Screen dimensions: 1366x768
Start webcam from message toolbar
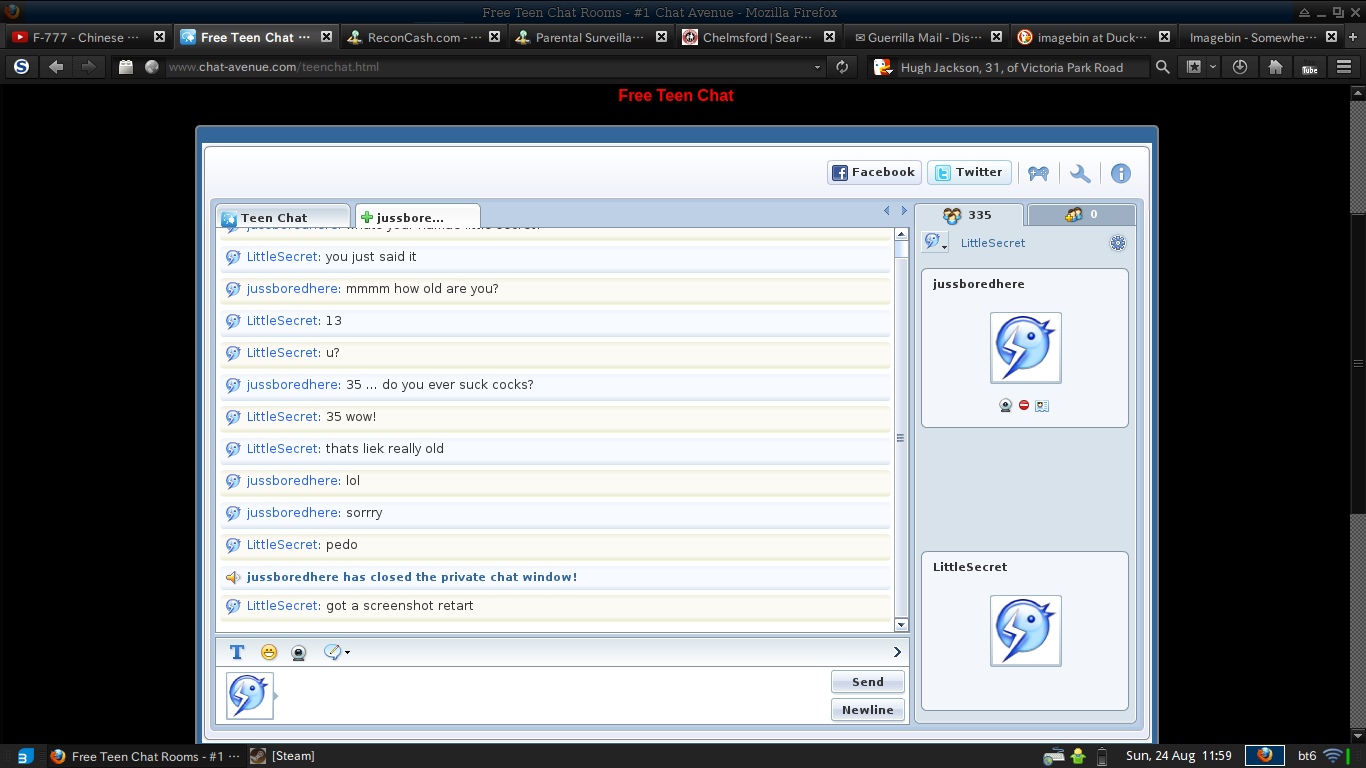click(x=298, y=652)
